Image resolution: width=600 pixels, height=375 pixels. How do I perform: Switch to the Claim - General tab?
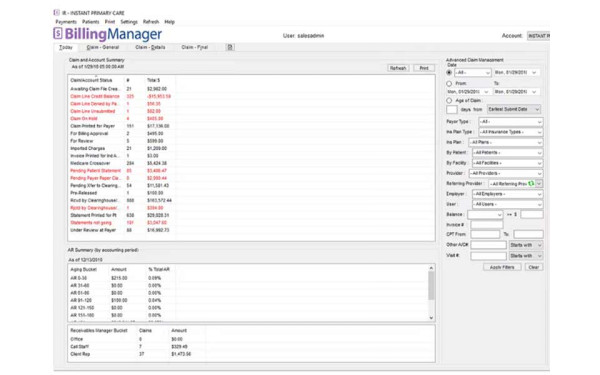103,47
